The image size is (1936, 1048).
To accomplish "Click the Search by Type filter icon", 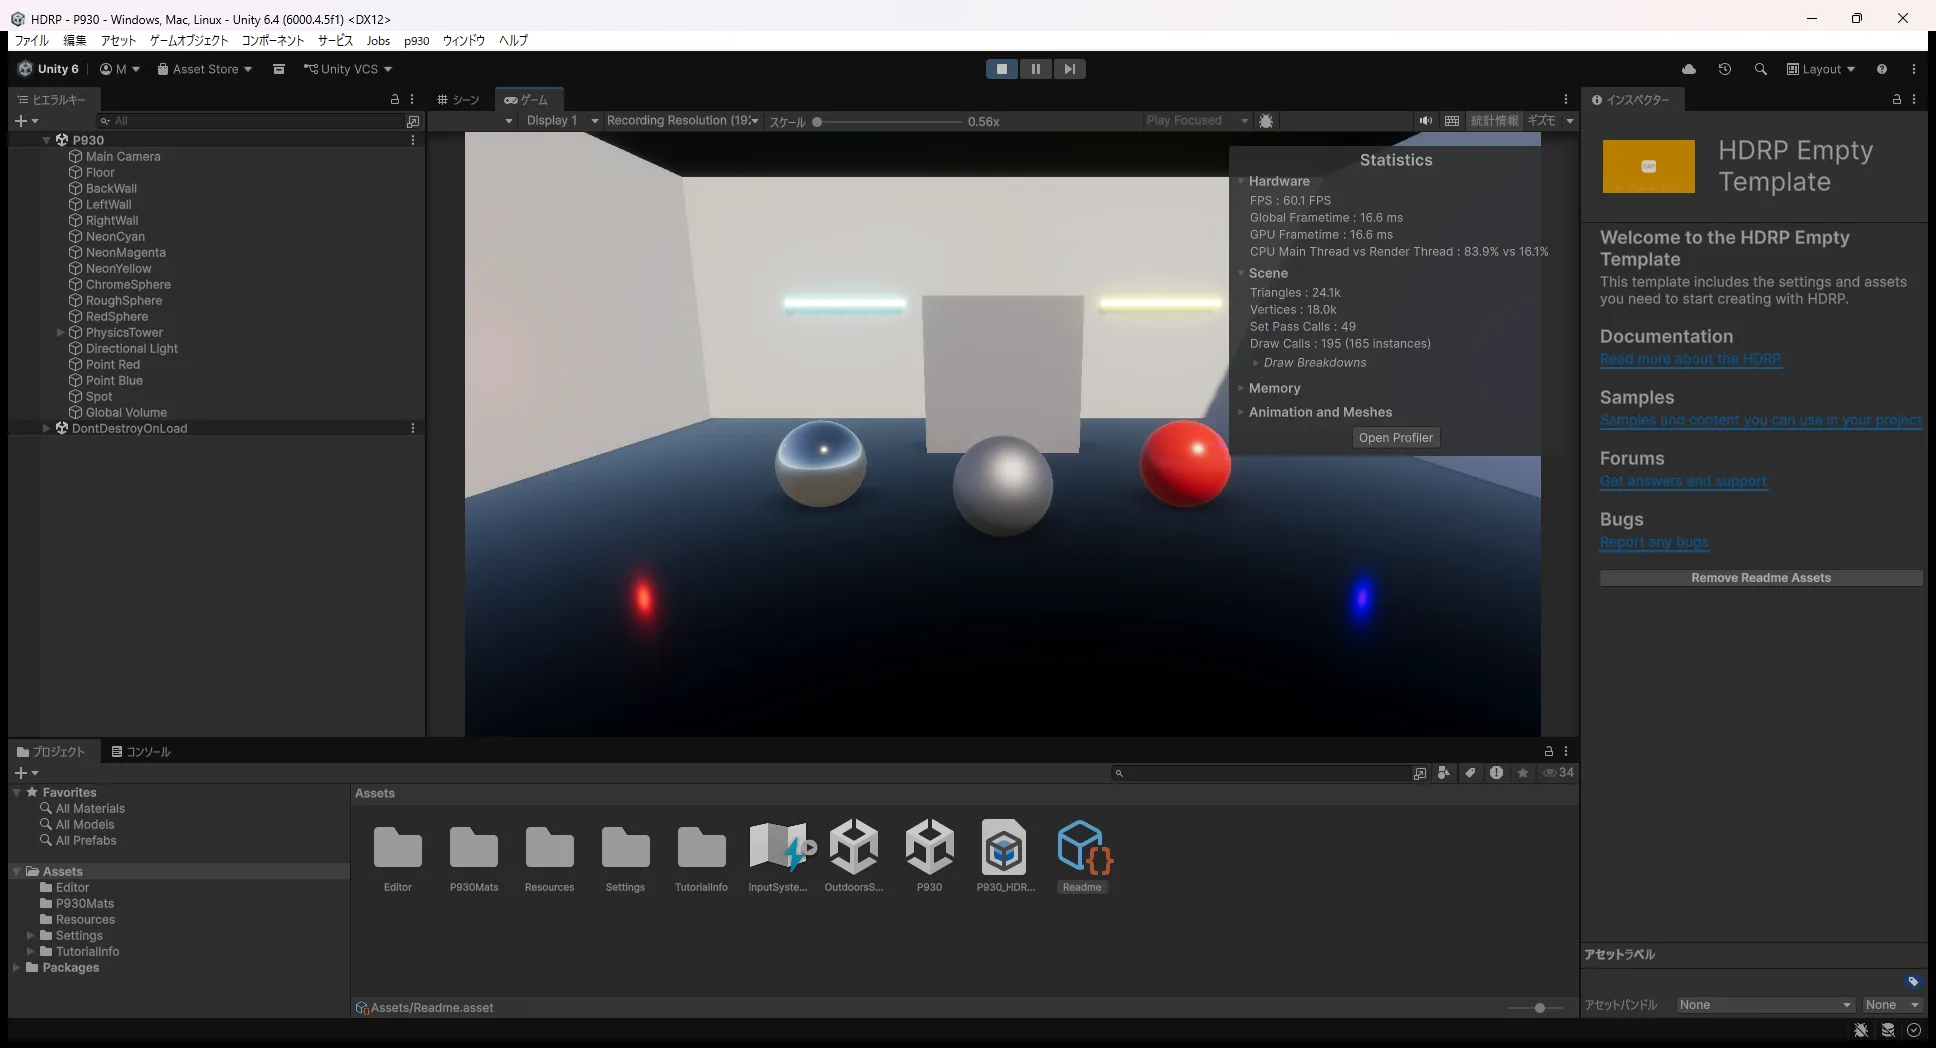I will coord(1444,773).
